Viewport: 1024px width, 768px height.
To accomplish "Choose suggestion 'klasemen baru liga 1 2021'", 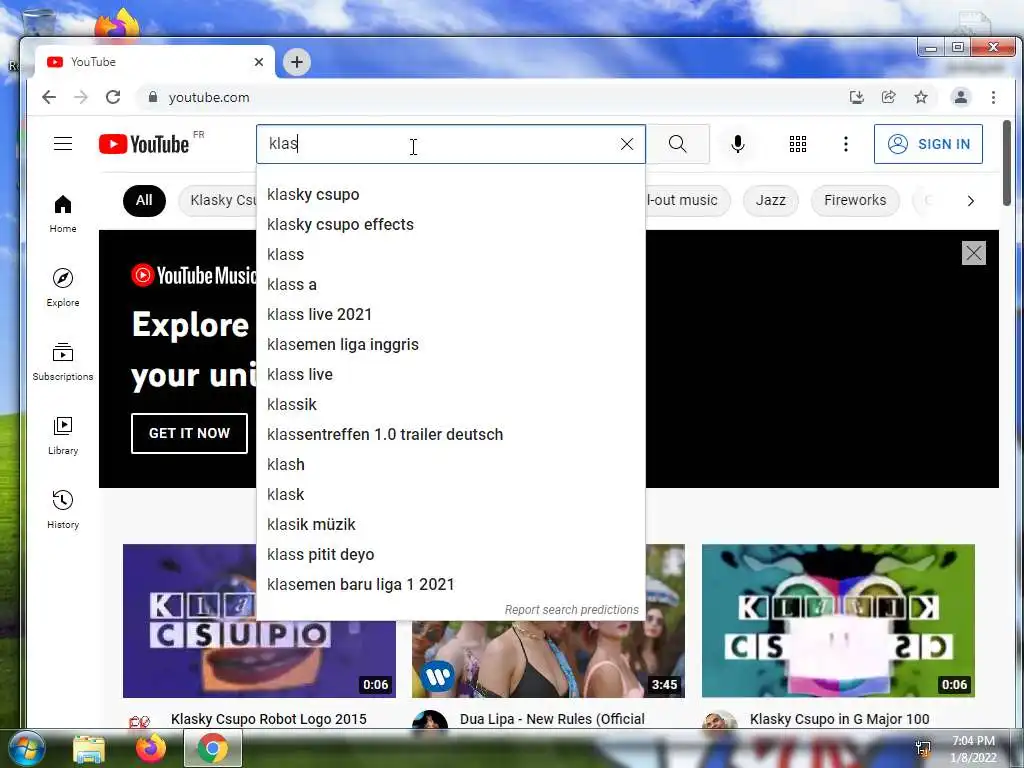I will point(451,585).
